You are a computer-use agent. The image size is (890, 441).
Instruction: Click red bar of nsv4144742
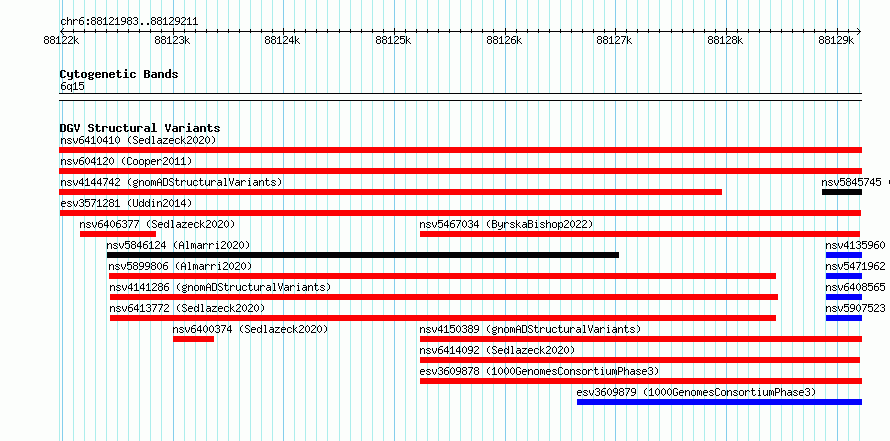(x=391, y=192)
